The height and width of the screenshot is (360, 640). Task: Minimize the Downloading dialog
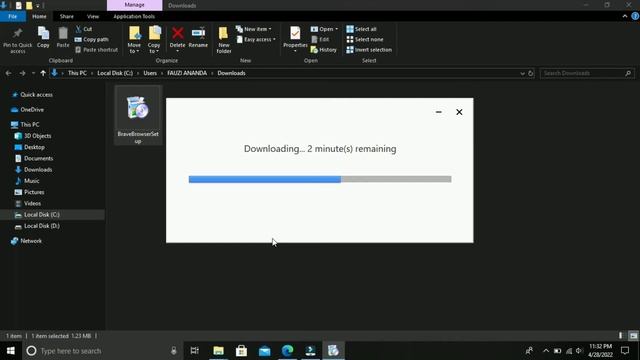tap(439, 112)
